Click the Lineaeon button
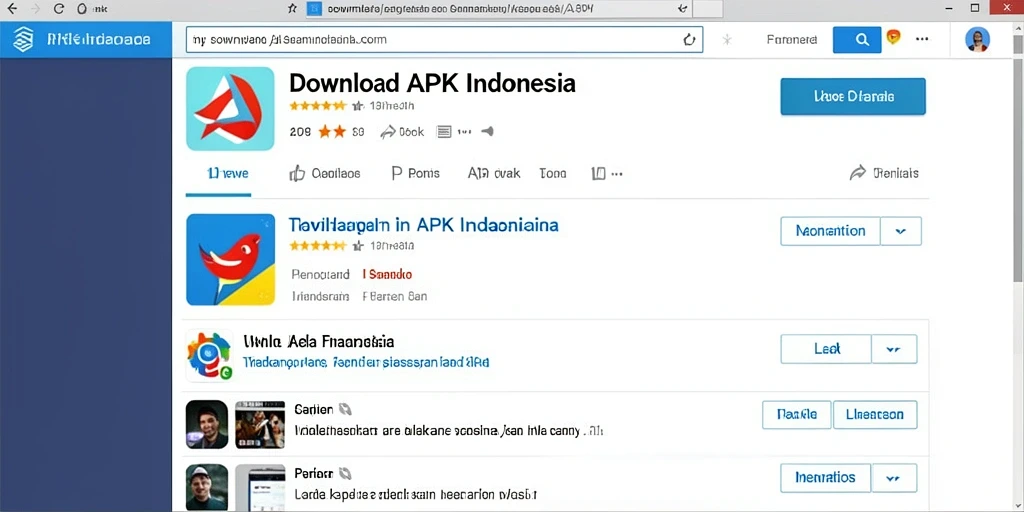The image size is (1024, 512). pos(875,415)
